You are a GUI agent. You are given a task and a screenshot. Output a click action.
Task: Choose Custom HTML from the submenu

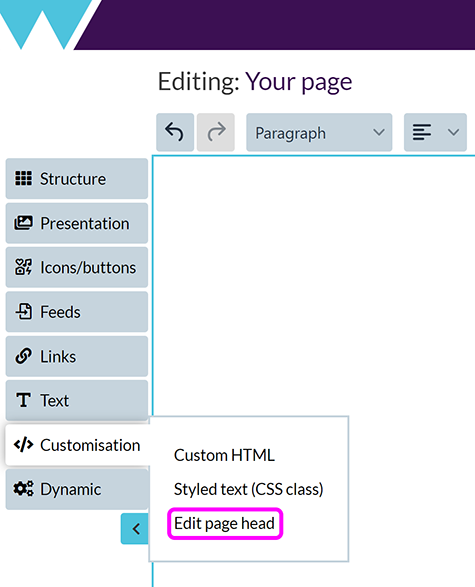[x=224, y=455]
